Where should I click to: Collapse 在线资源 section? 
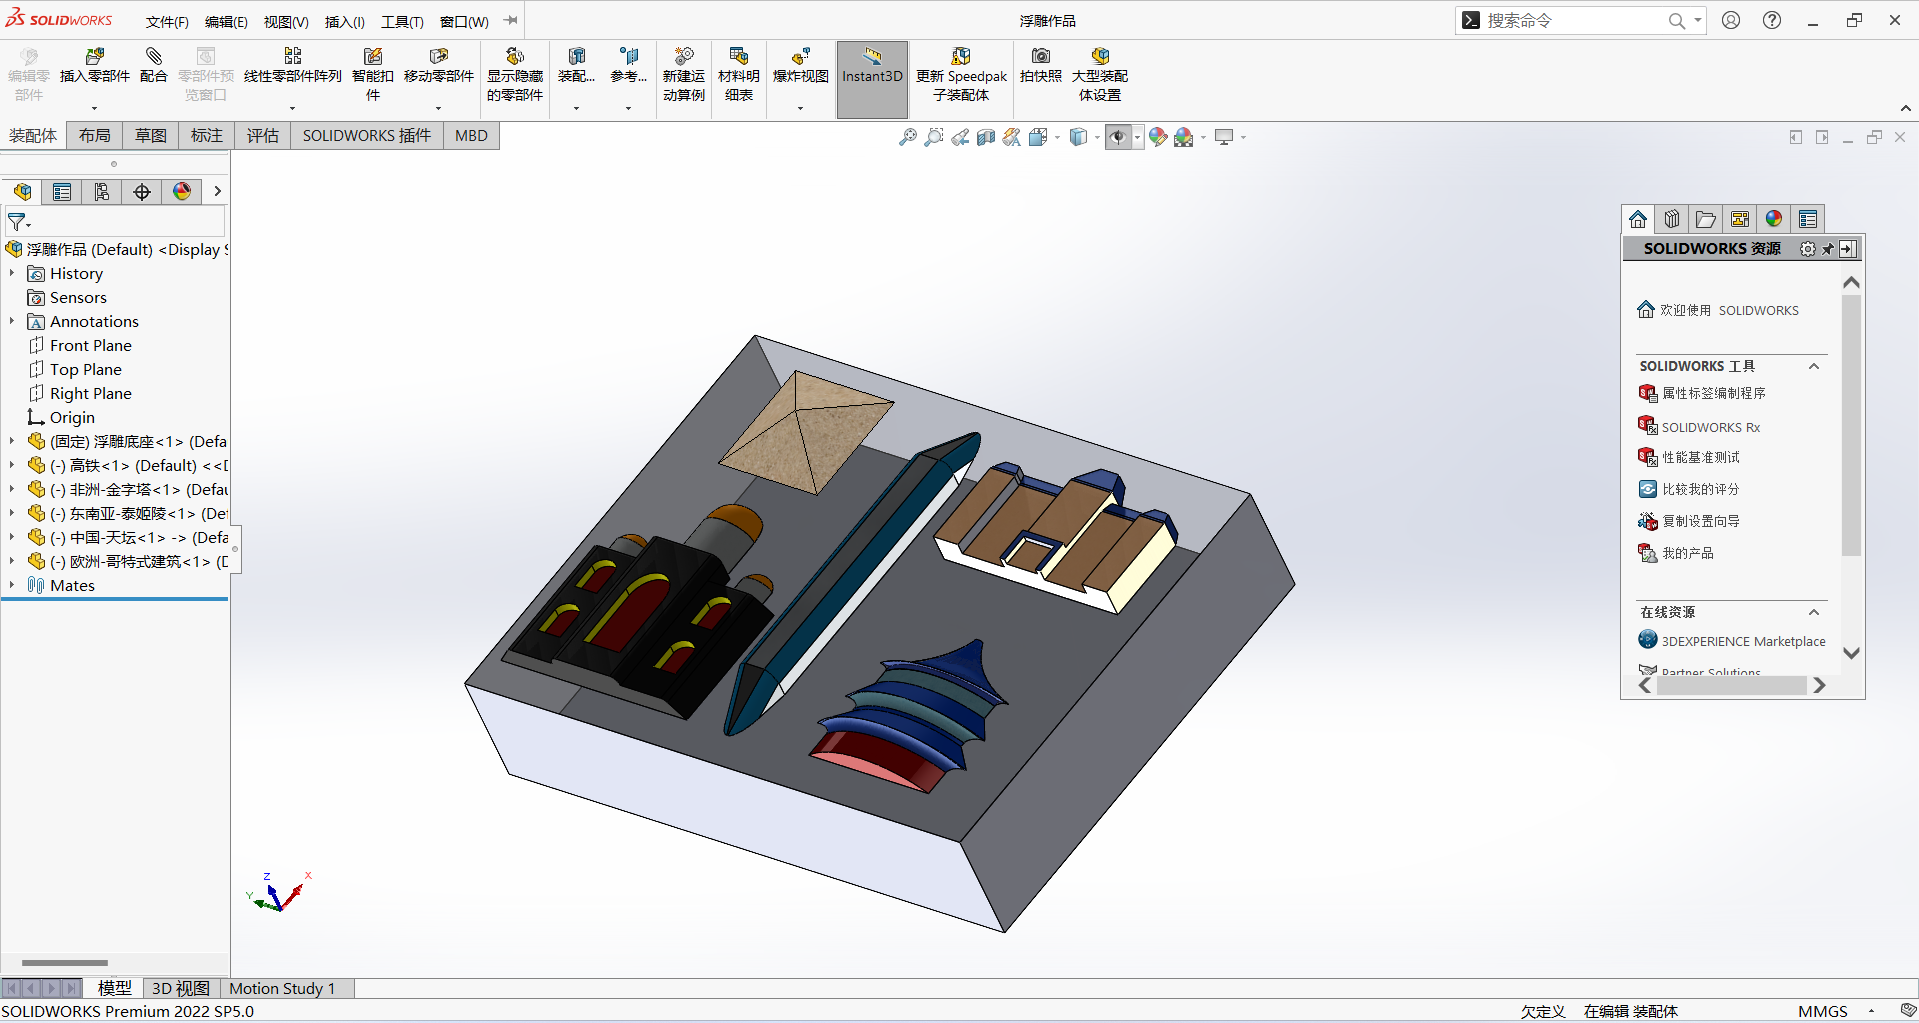point(1814,612)
